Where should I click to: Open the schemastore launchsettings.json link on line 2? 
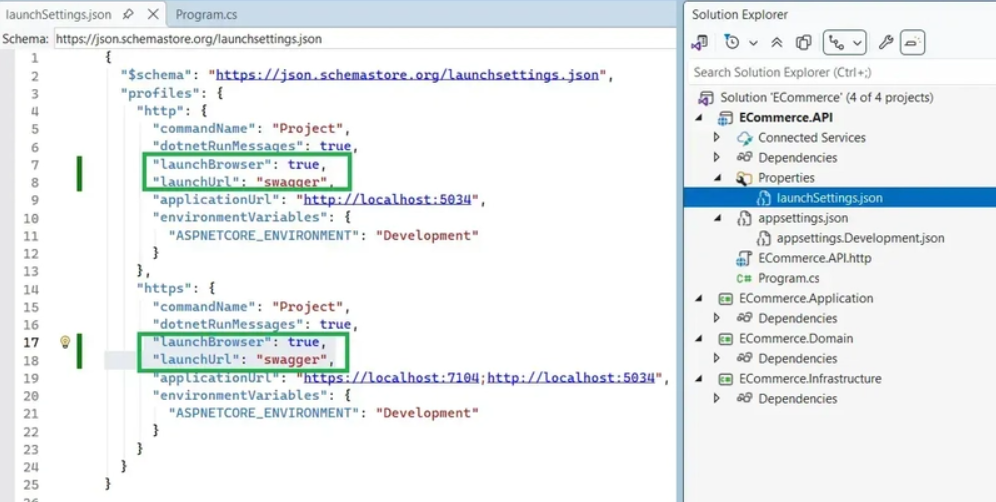click(407, 75)
